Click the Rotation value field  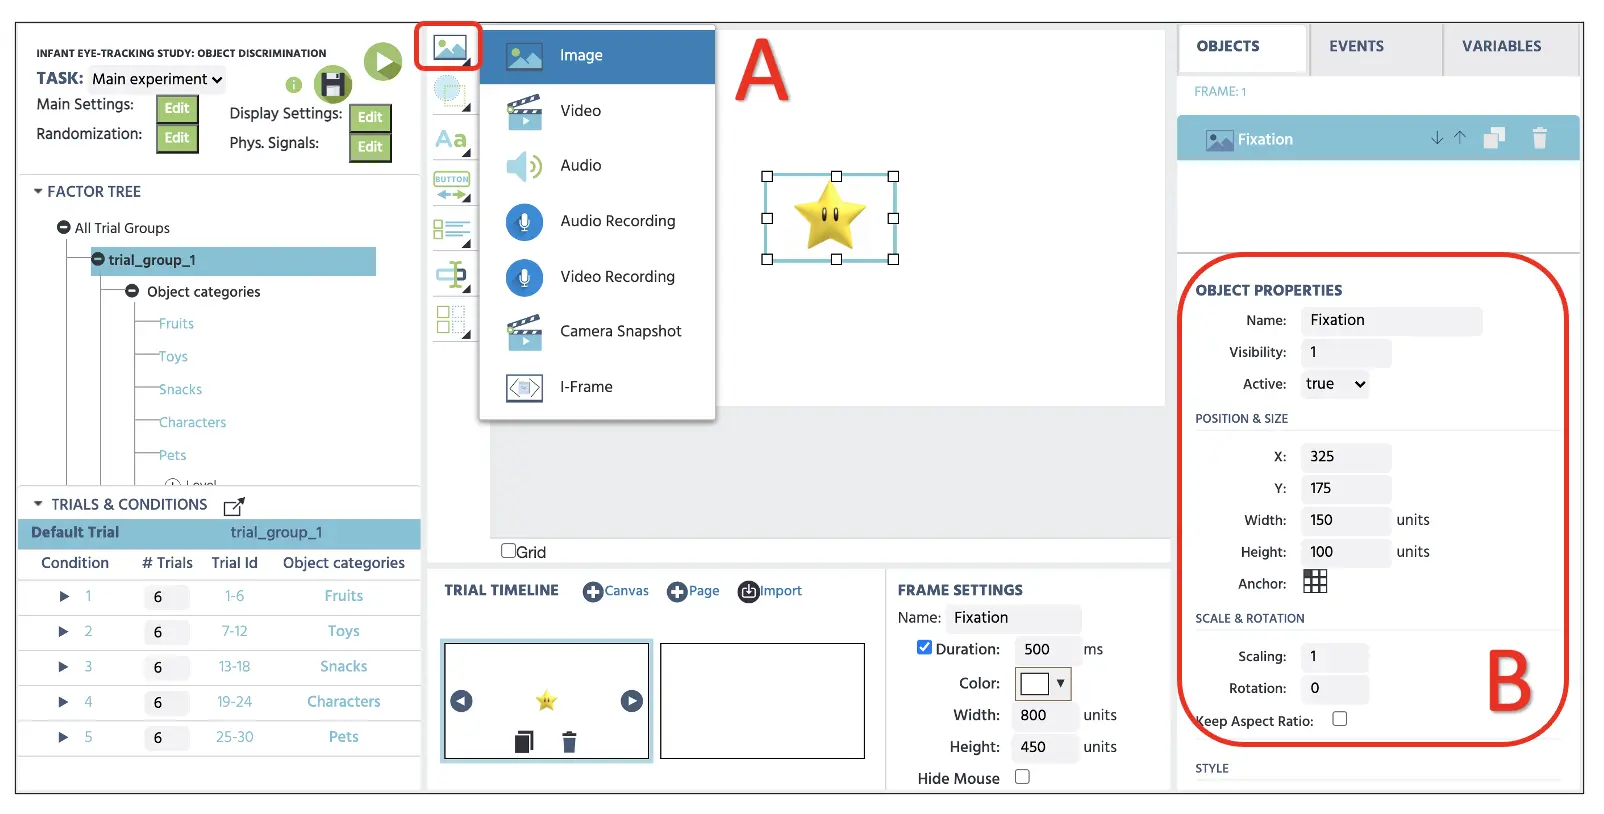pyautogui.click(x=1335, y=688)
